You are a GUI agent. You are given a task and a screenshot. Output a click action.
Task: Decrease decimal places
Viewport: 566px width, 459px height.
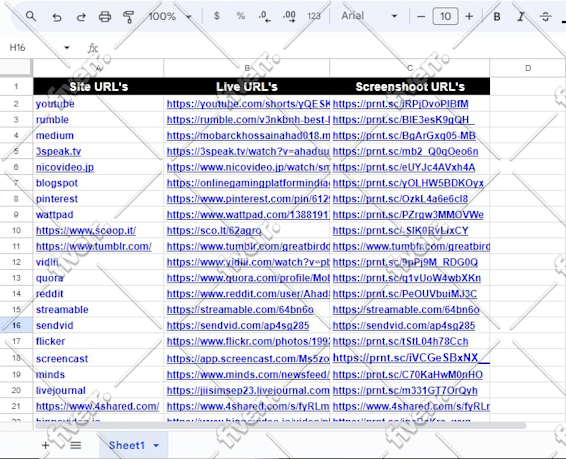(x=265, y=16)
